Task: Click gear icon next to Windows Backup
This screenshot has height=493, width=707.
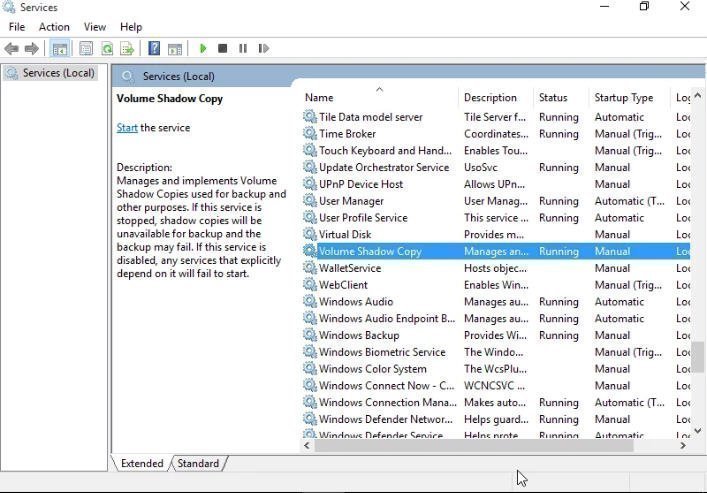Action: 310,335
